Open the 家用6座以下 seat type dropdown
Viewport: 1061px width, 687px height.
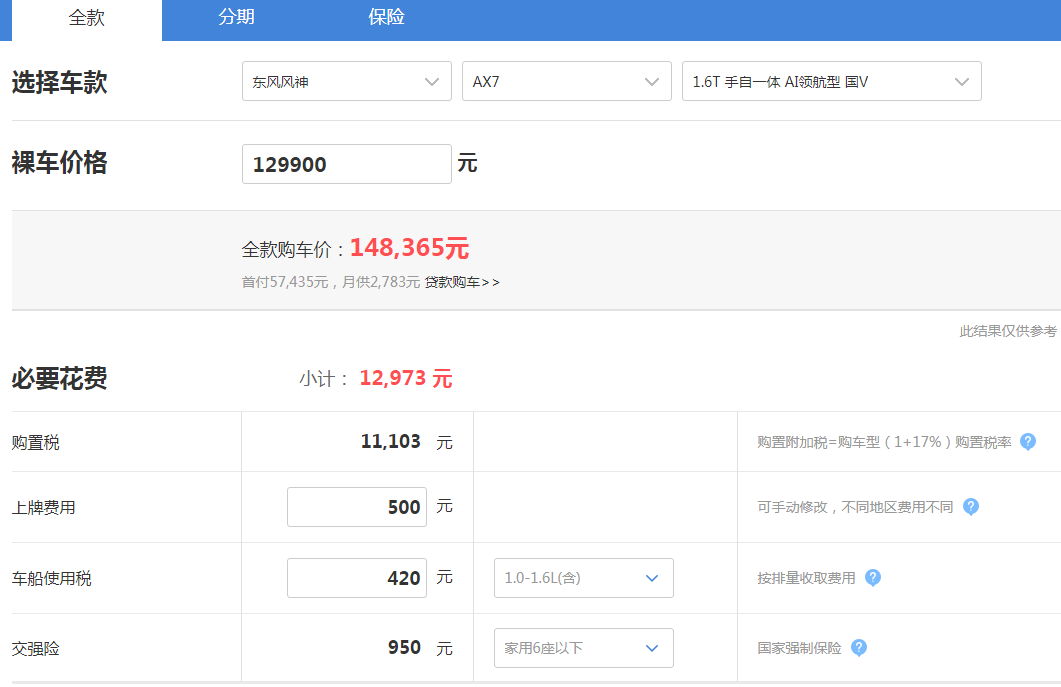[583, 648]
